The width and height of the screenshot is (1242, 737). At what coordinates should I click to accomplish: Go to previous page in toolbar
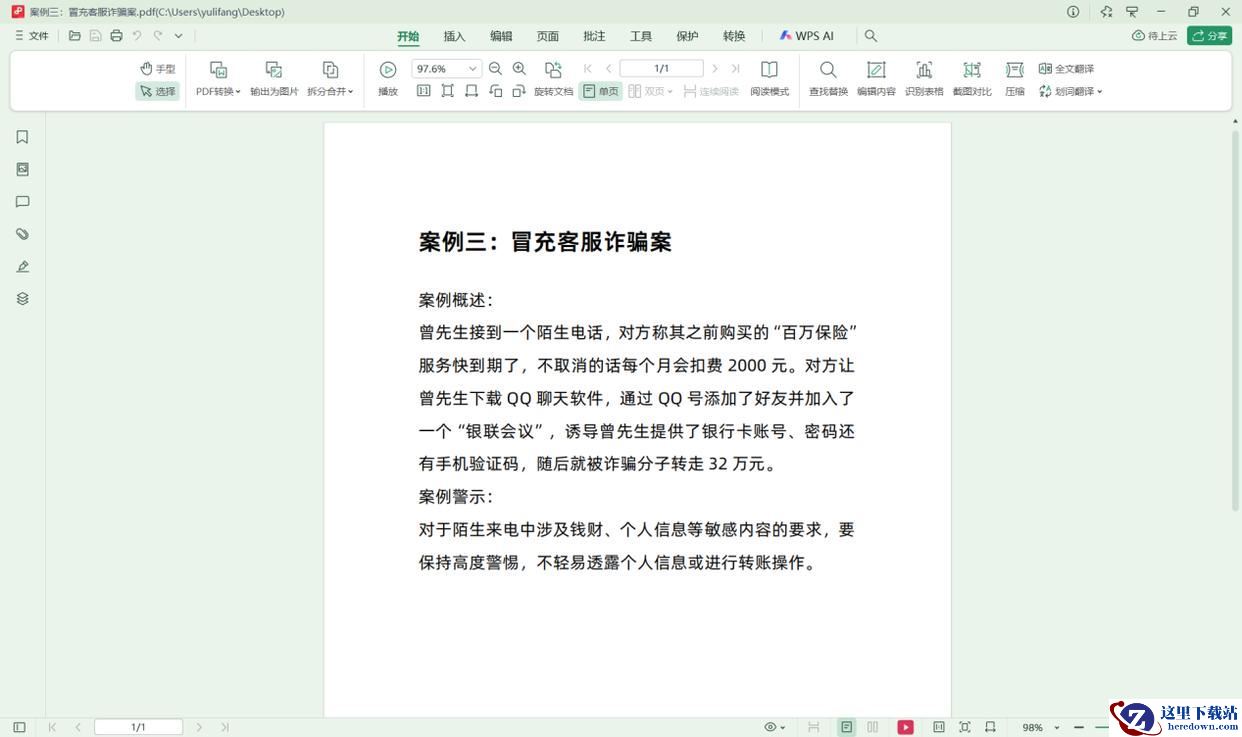tap(608, 69)
